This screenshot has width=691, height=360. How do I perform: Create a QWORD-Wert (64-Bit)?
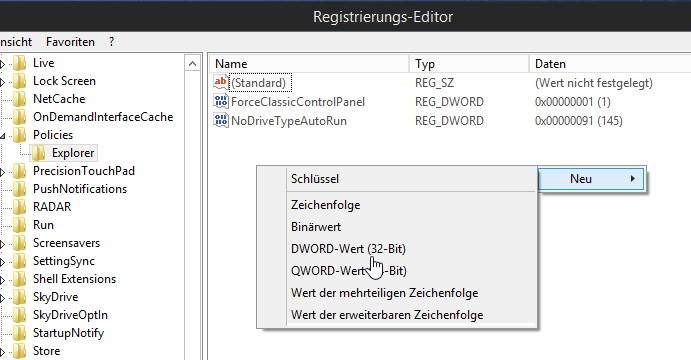pyautogui.click(x=411, y=271)
